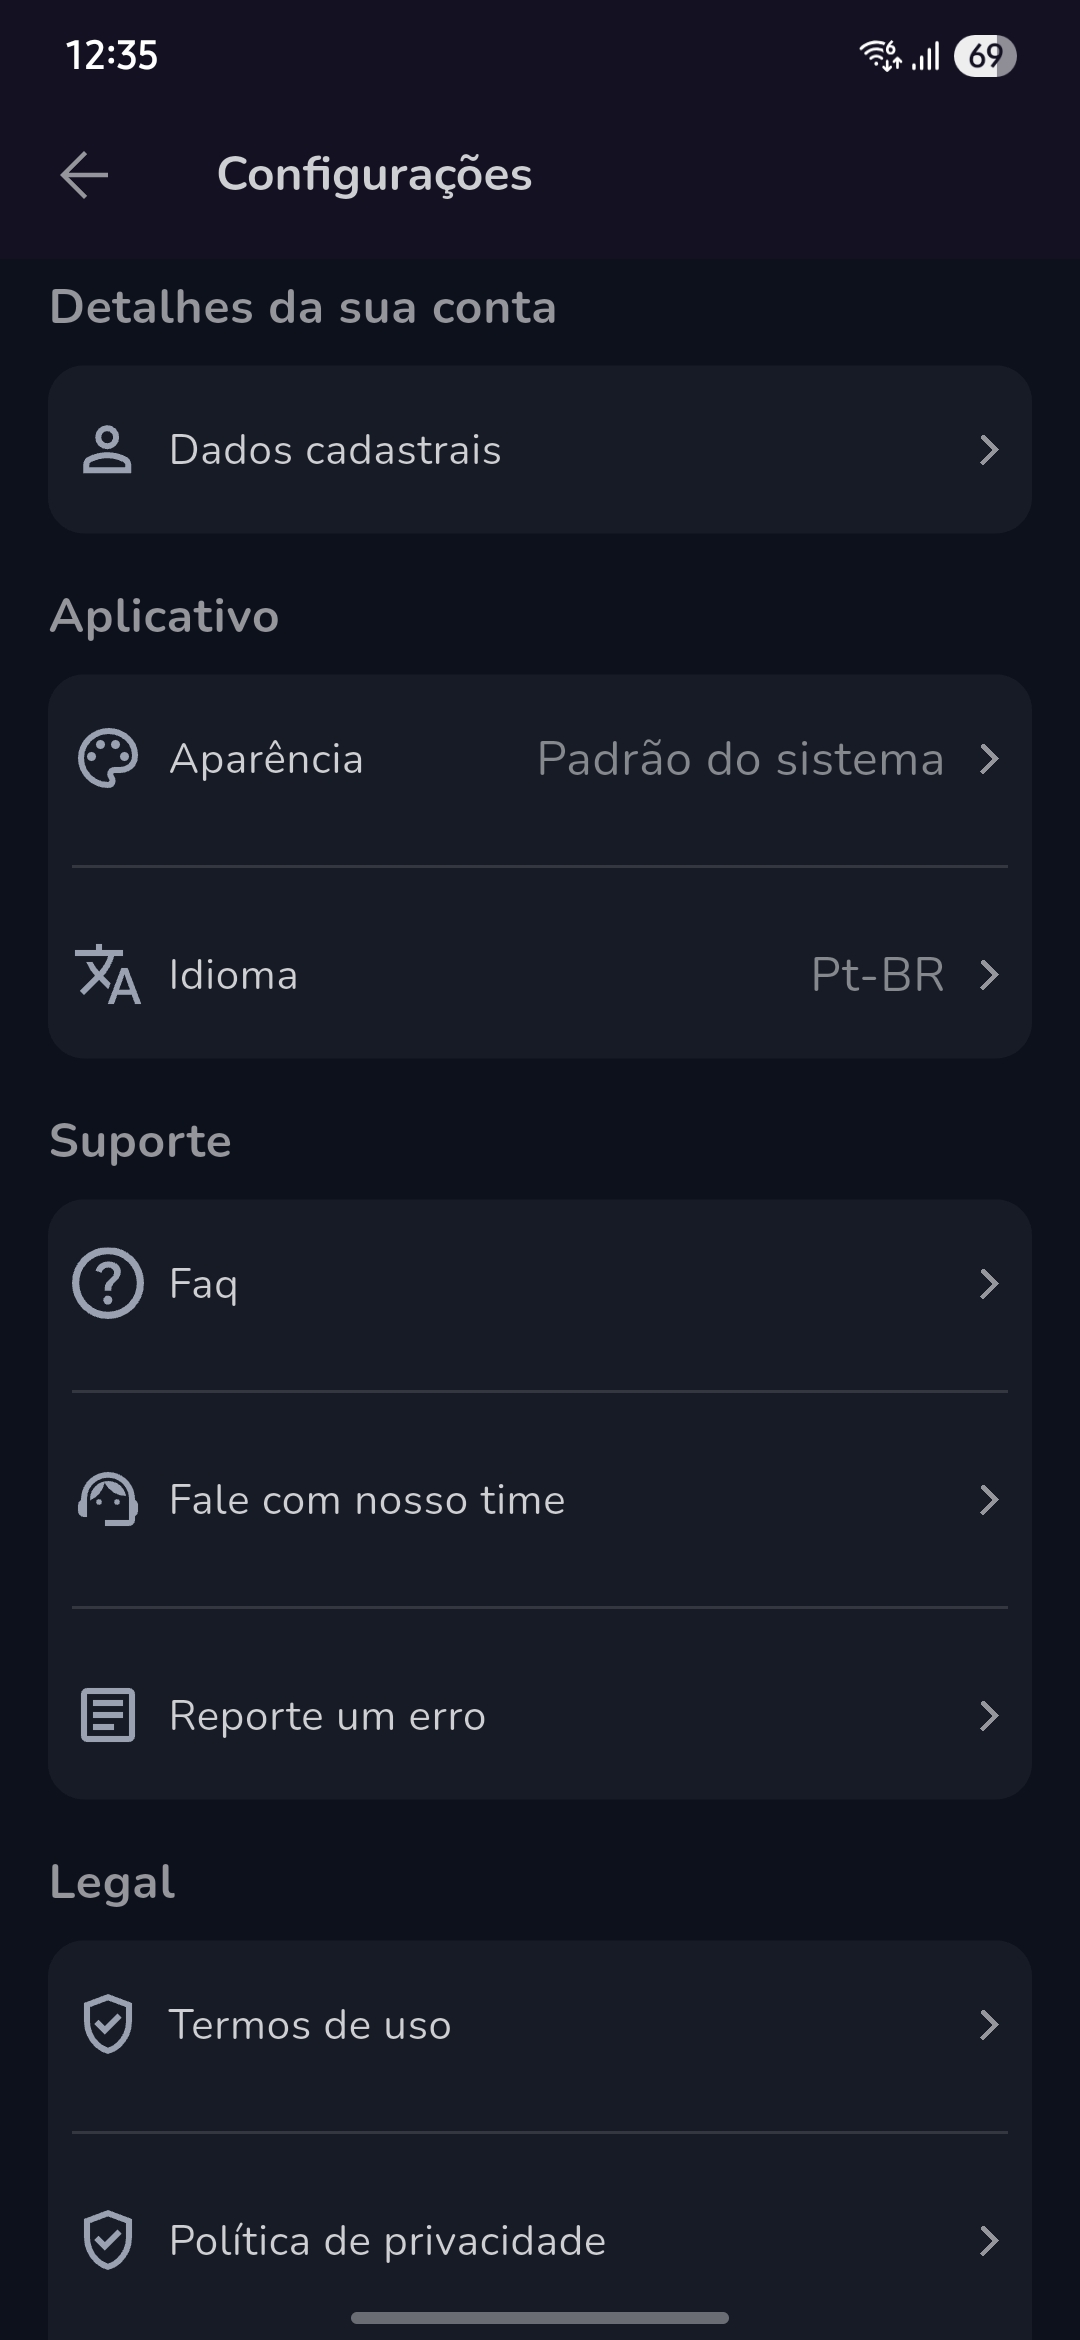This screenshot has width=1080, height=2340.
Task: Tap the battery indicator in status bar
Action: click(984, 56)
